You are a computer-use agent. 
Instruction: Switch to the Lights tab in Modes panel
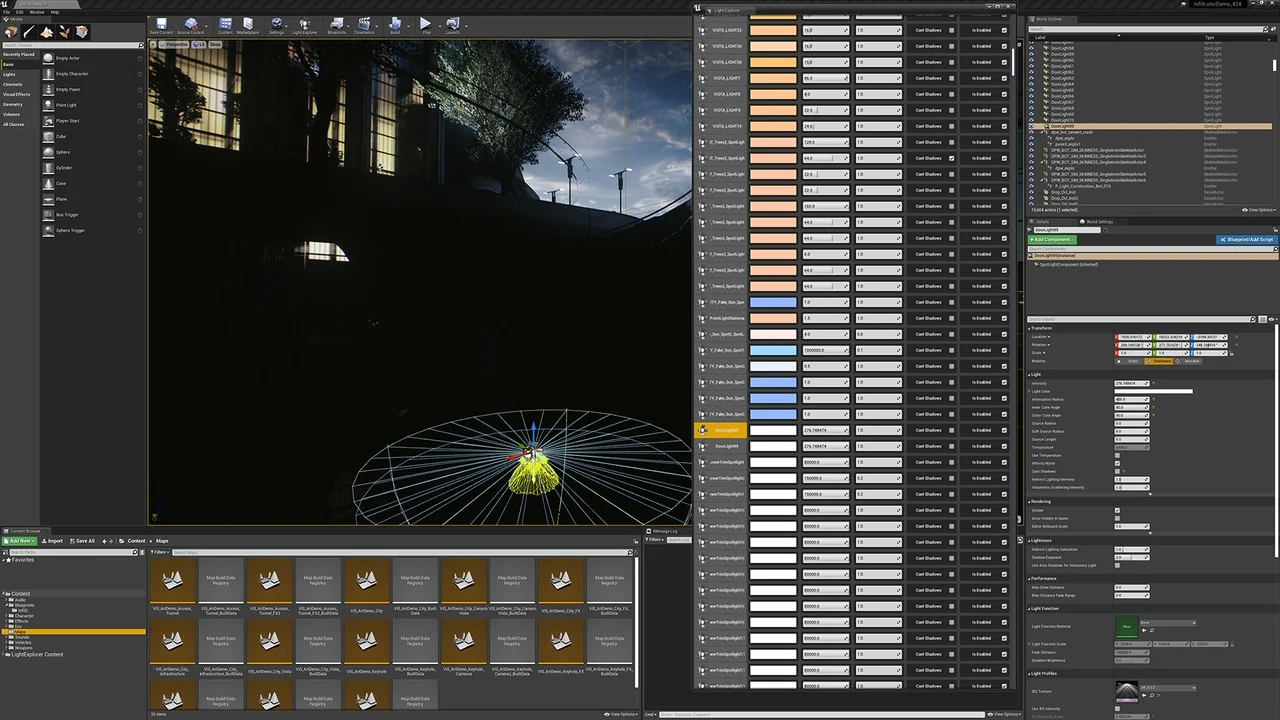click(x=10, y=74)
